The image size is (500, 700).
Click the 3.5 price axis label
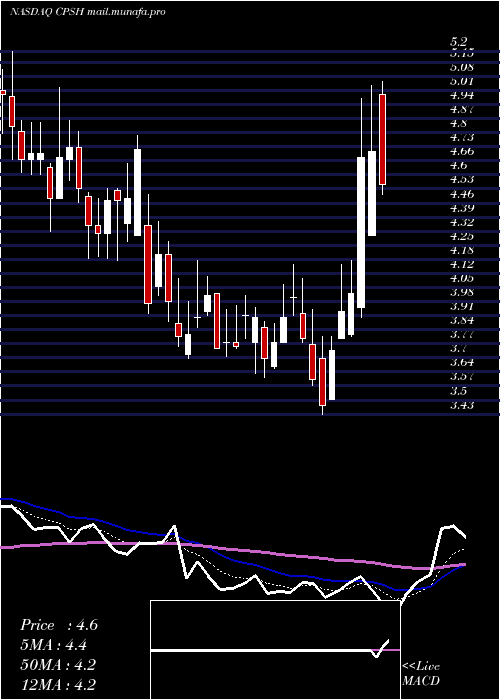(459, 391)
